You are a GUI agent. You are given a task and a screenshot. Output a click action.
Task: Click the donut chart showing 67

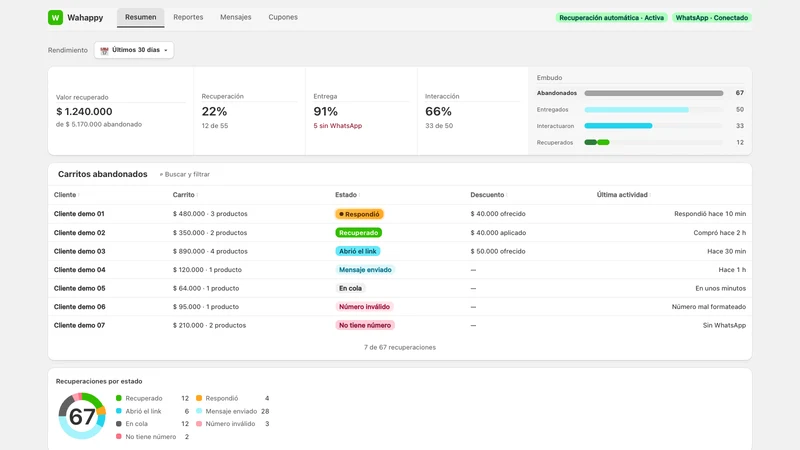(x=82, y=416)
